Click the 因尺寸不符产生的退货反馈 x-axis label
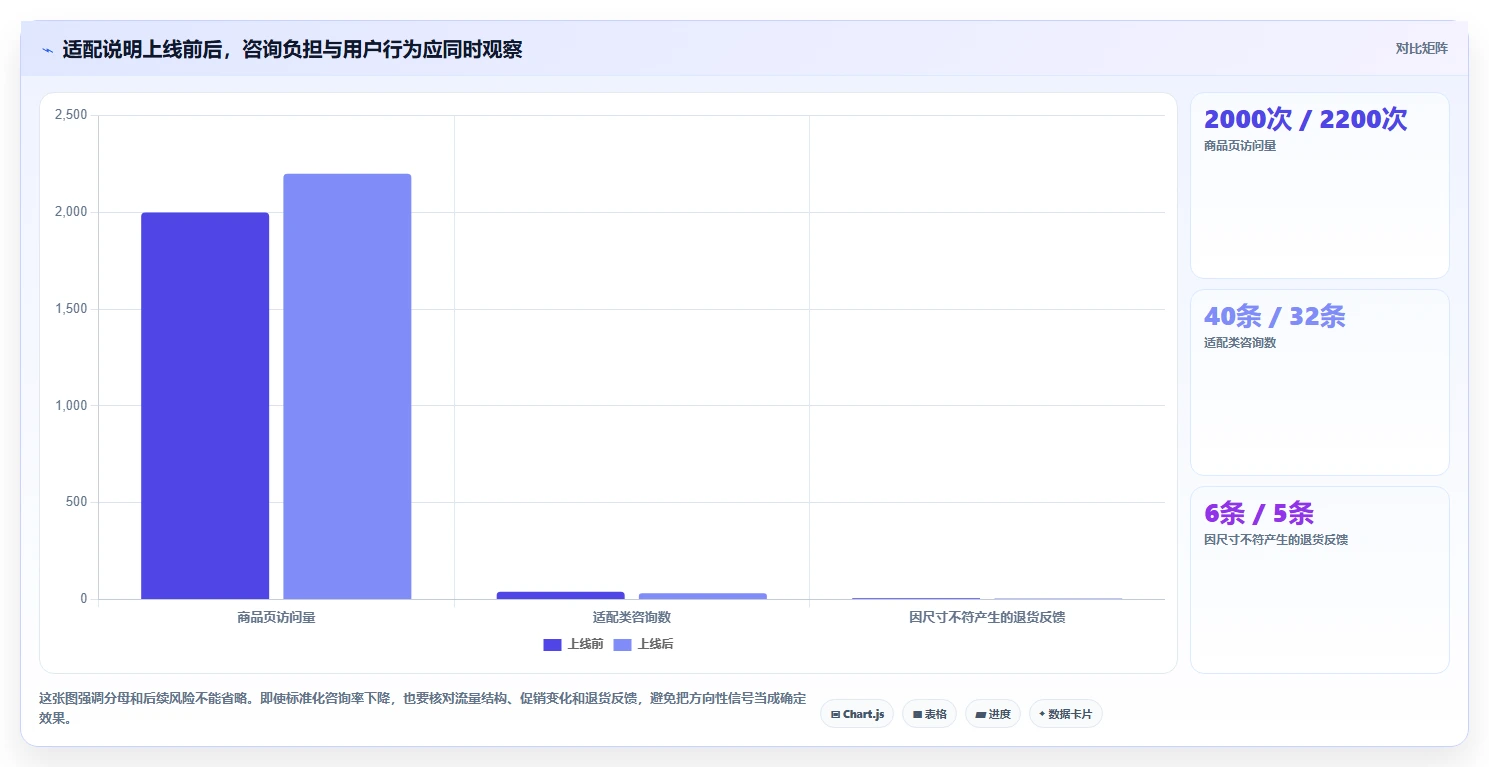Screen dimensions: 1489x767 click(987, 617)
